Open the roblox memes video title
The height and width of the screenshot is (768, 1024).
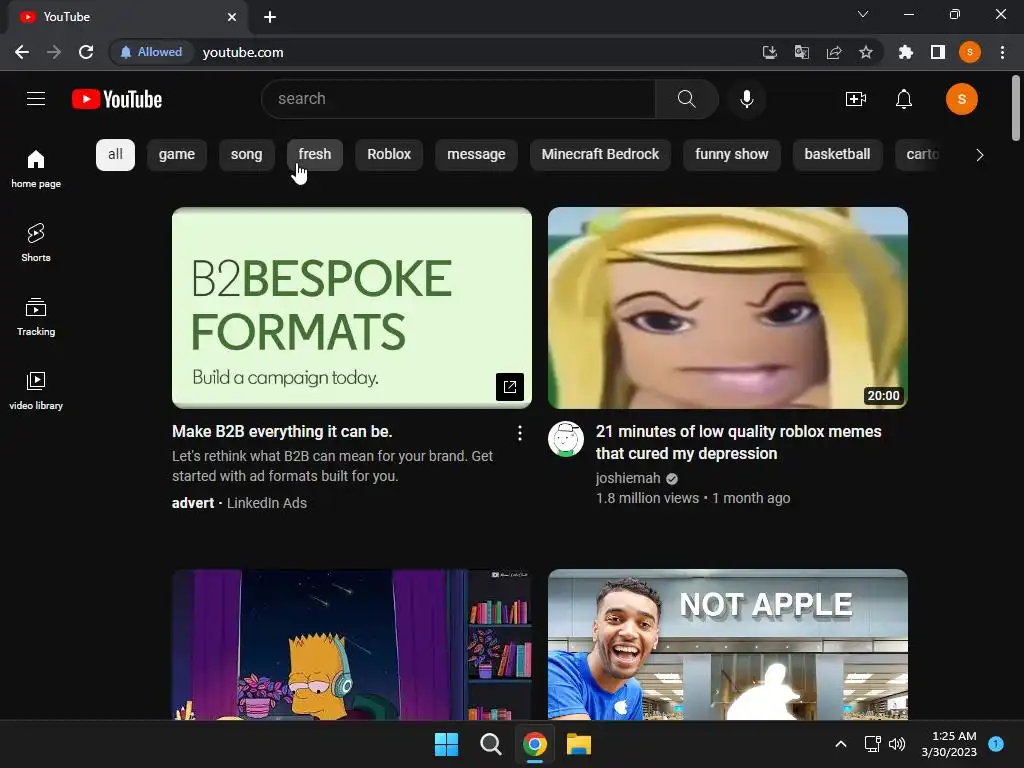[x=739, y=443]
